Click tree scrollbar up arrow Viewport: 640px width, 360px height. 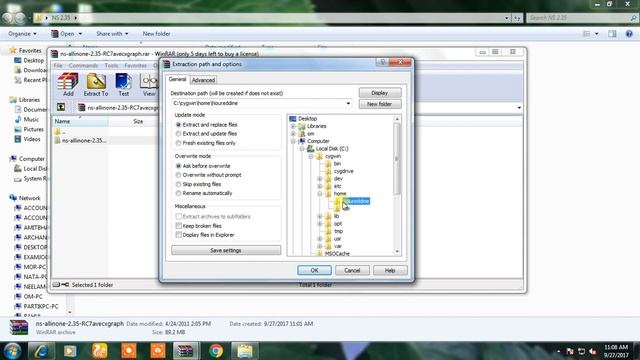[397, 119]
